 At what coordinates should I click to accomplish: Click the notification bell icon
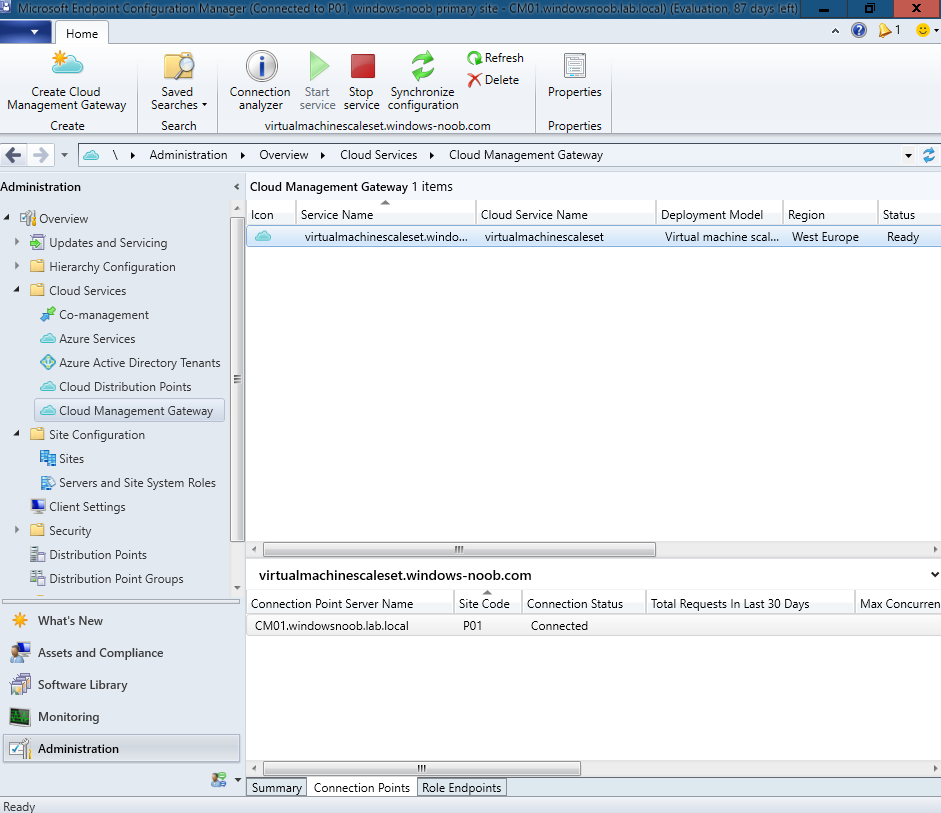click(885, 30)
